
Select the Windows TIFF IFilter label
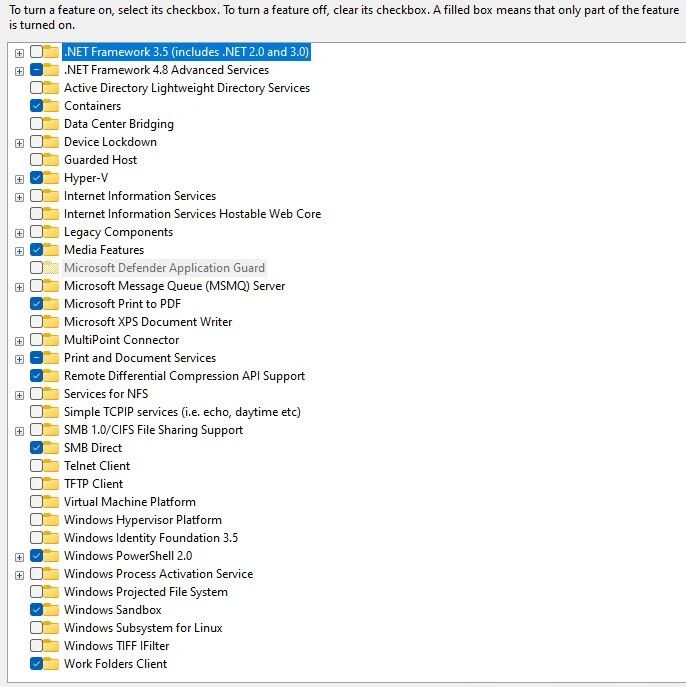(117, 646)
